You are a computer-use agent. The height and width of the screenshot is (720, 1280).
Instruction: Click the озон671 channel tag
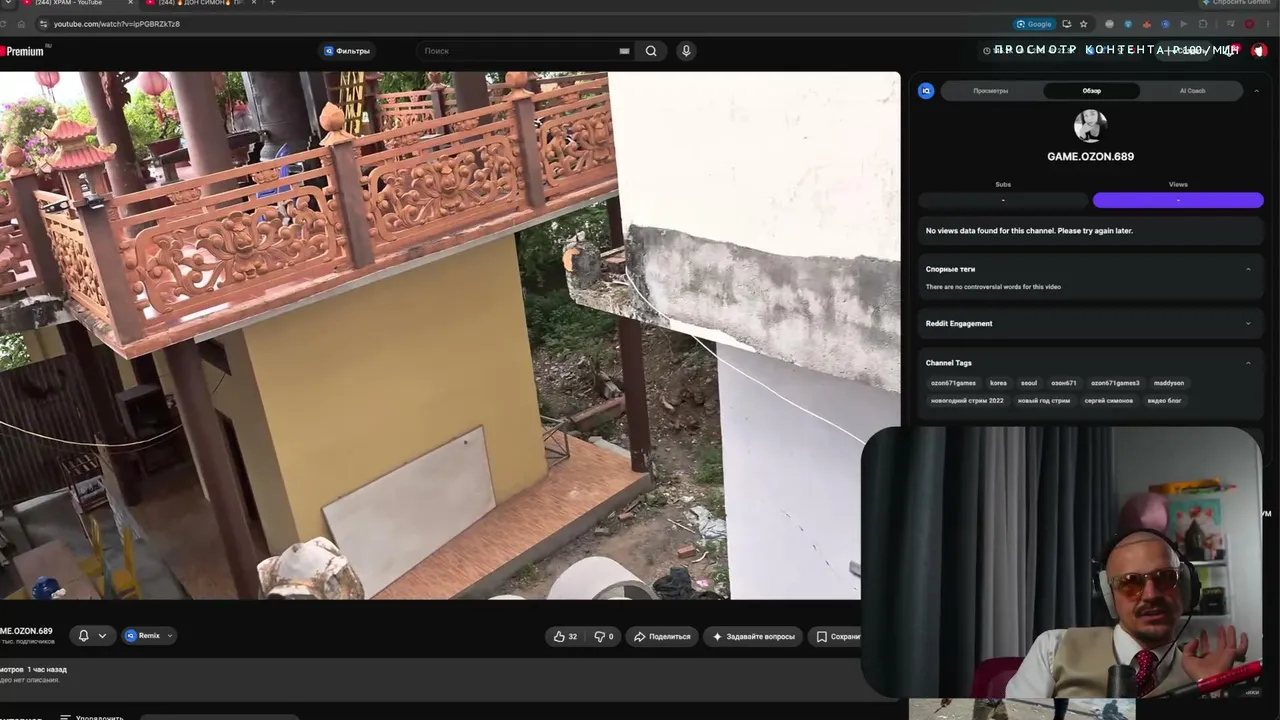pos(1064,383)
